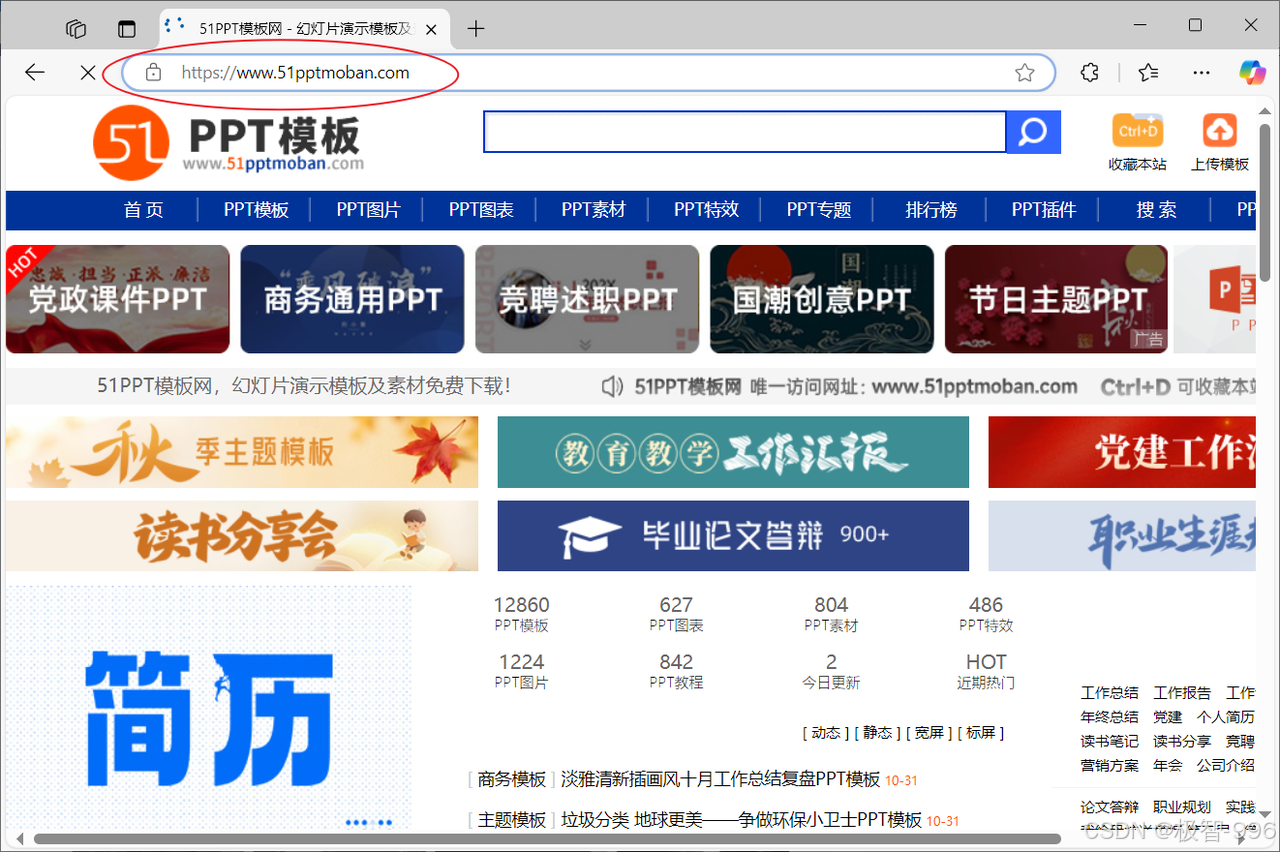Open browser extensions puzzle icon
The width and height of the screenshot is (1280, 852).
pyautogui.click(x=1090, y=72)
